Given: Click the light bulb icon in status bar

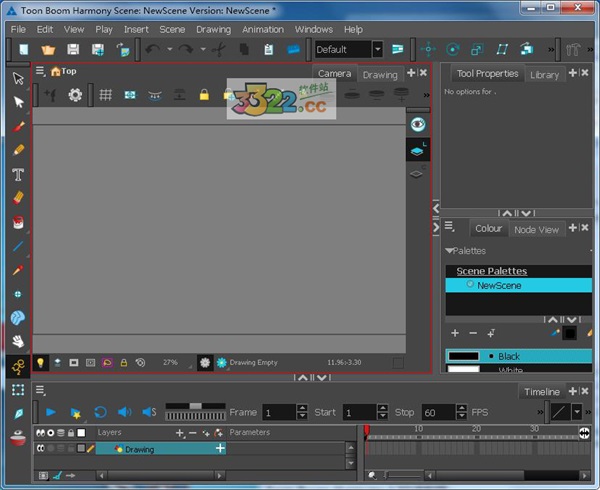Looking at the screenshot, I should [41, 362].
